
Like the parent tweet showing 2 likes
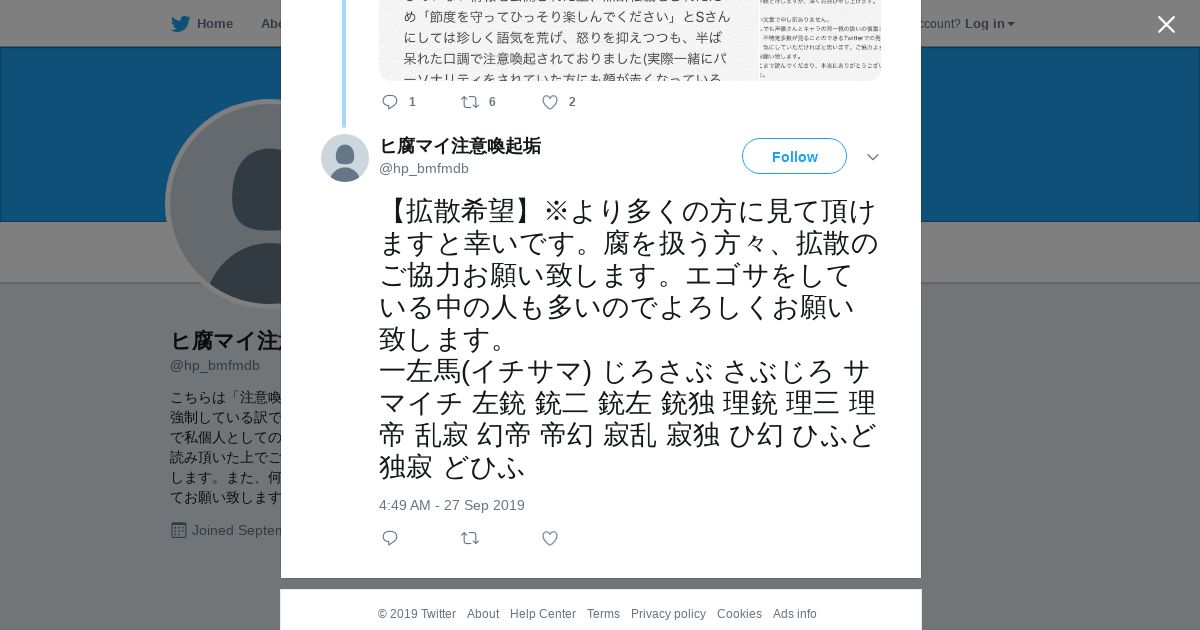pos(550,101)
